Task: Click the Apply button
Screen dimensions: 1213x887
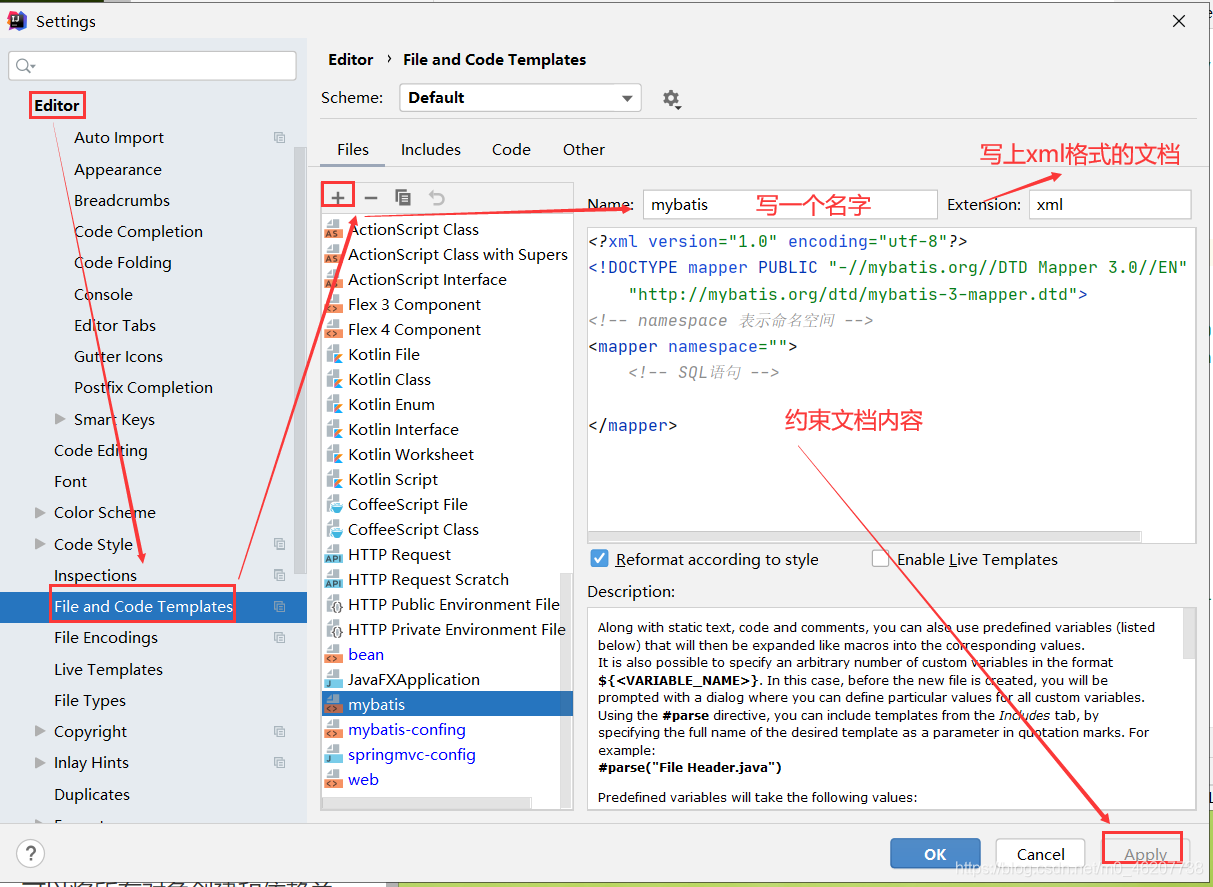Action: [x=1145, y=854]
